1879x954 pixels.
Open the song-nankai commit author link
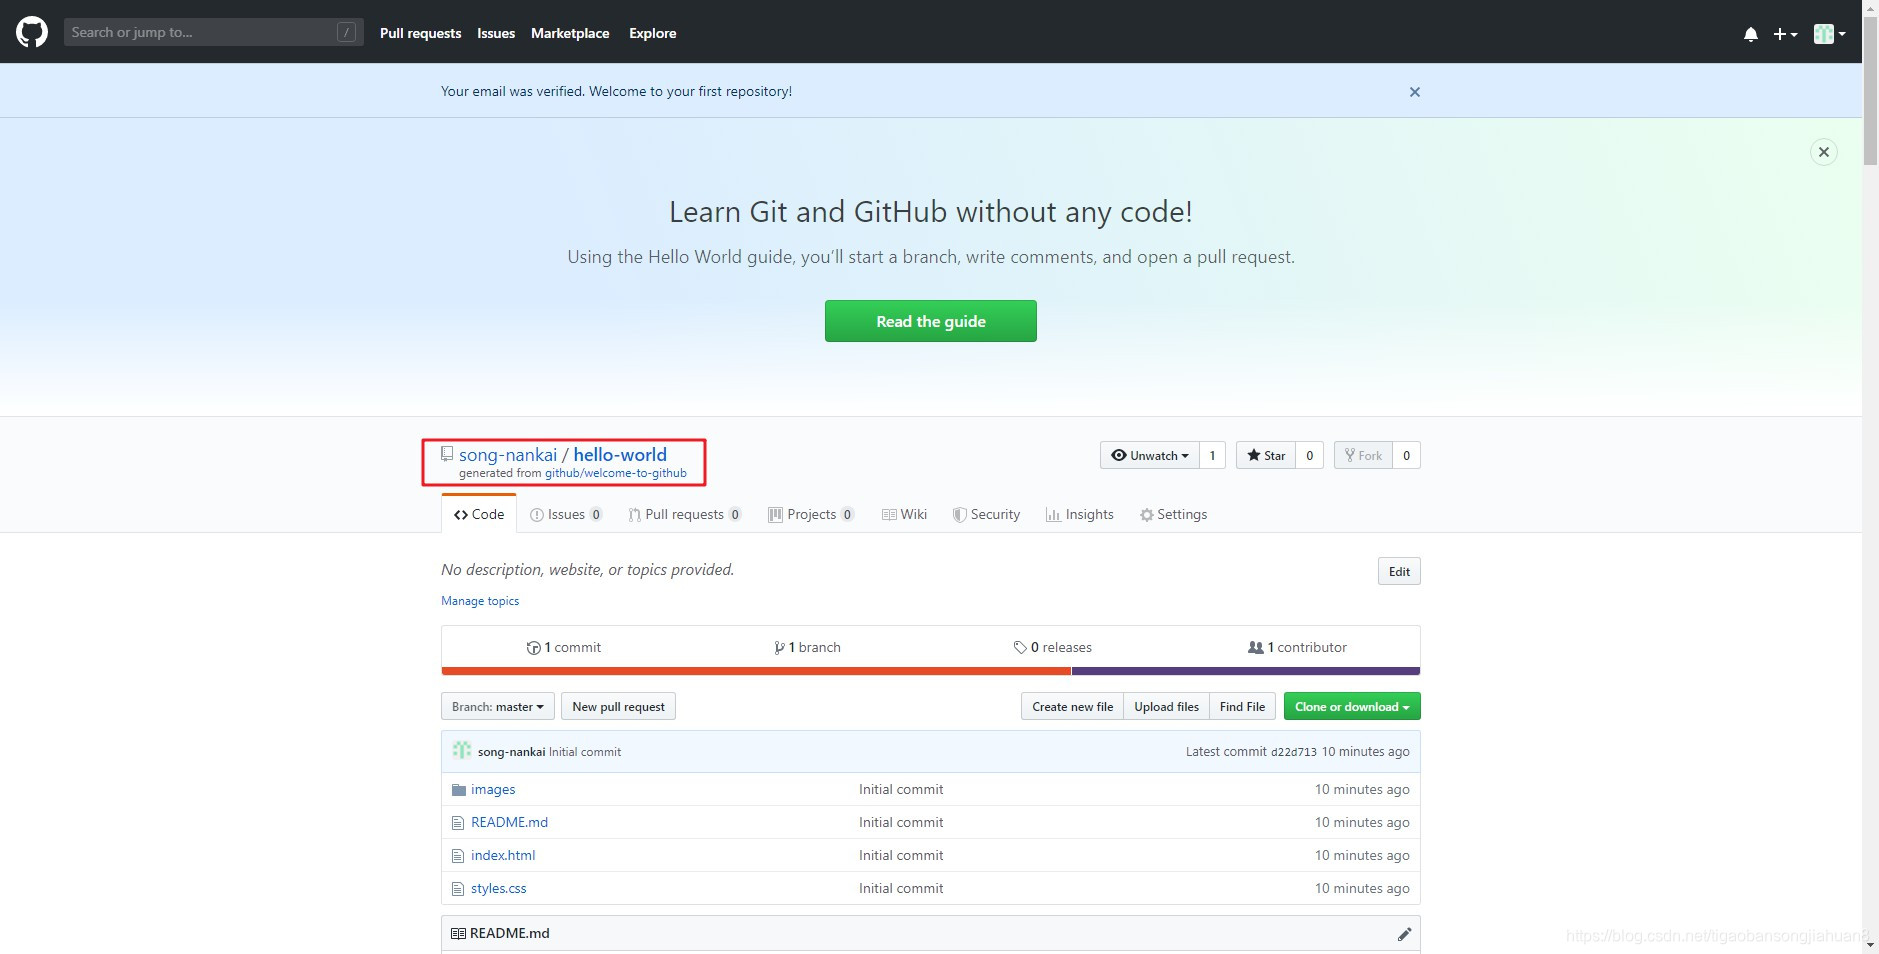pos(511,752)
